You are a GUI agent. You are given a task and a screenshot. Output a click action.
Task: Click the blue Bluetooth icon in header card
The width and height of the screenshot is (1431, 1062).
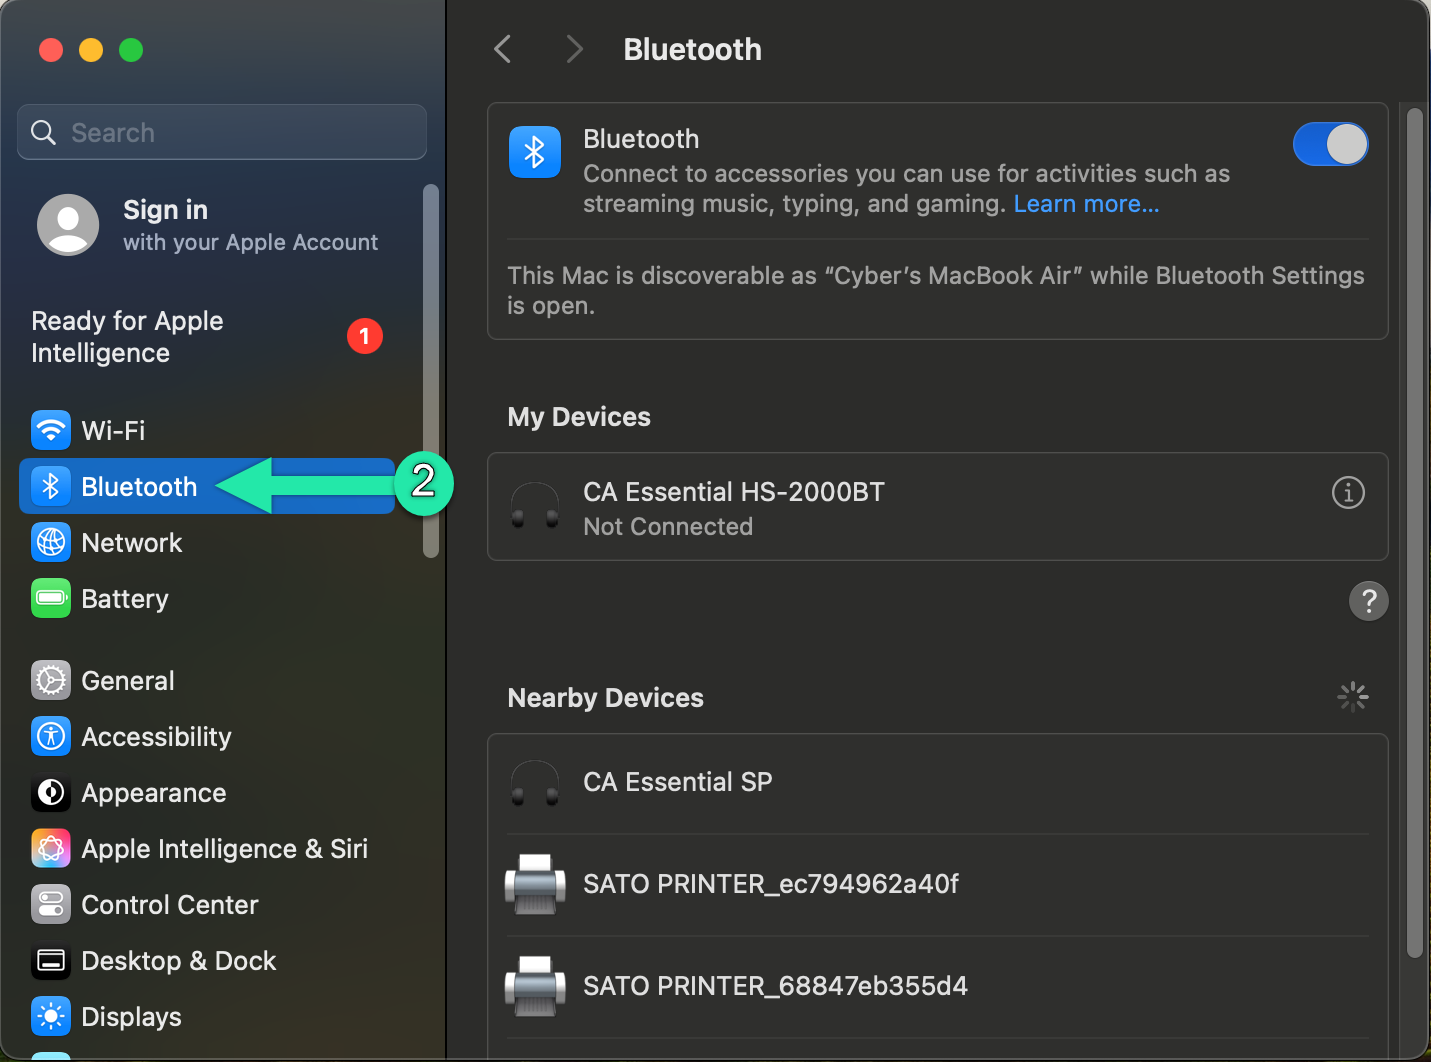[x=535, y=152]
